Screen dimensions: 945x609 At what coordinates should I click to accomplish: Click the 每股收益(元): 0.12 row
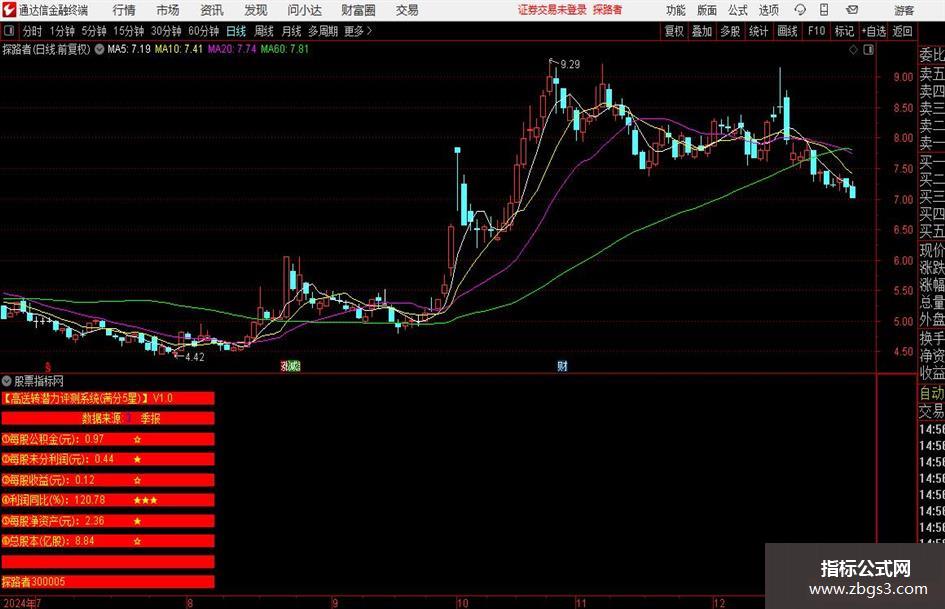pos(108,480)
